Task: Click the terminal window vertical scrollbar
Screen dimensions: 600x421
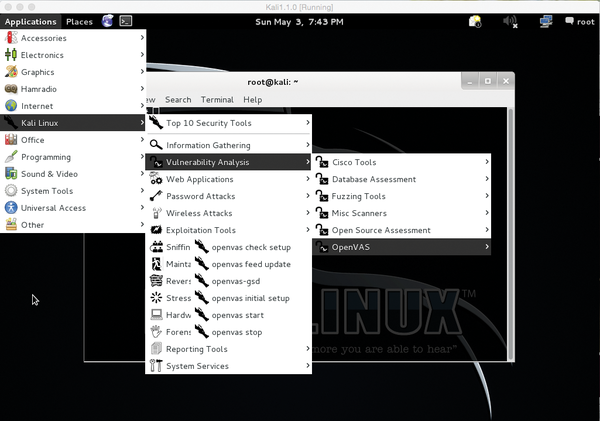Action: pos(510,233)
